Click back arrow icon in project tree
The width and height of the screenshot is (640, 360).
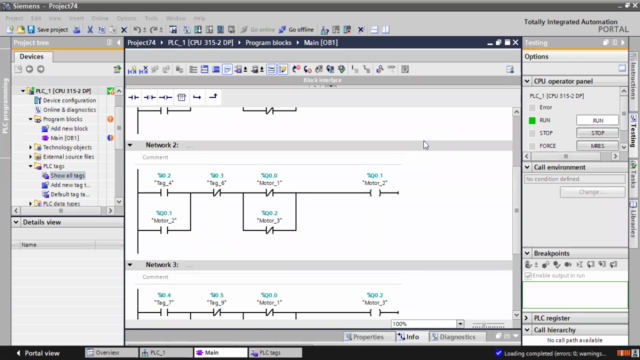29,69
